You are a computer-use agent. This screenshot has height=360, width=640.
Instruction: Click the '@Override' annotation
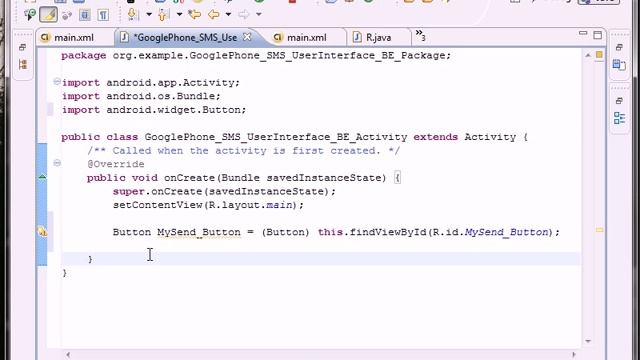point(116,164)
